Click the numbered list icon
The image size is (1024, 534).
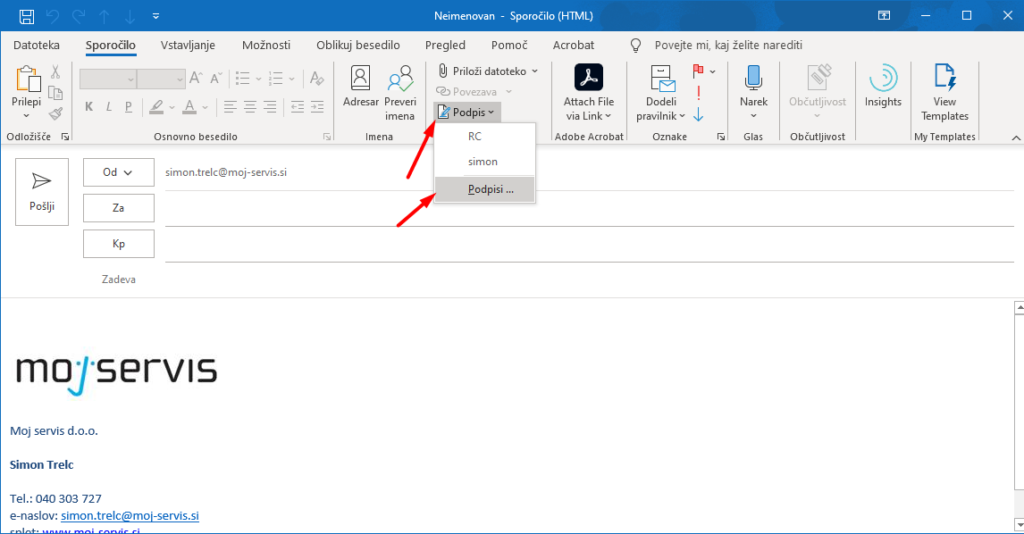click(276, 79)
